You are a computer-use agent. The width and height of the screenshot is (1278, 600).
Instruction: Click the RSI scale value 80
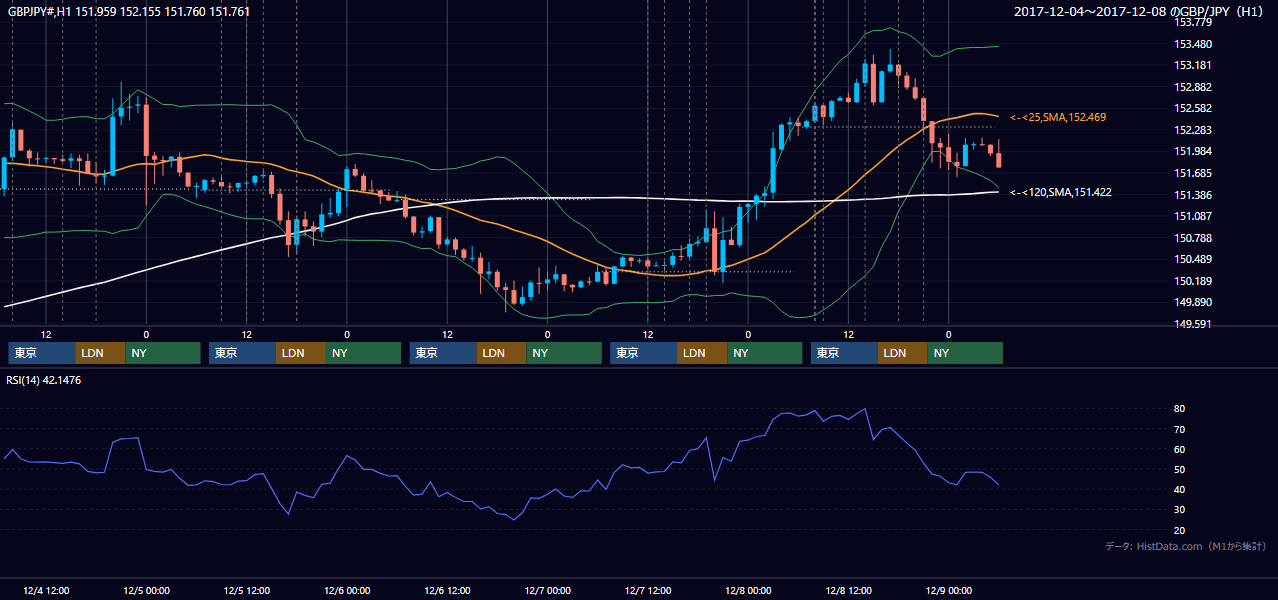[x=1180, y=409]
